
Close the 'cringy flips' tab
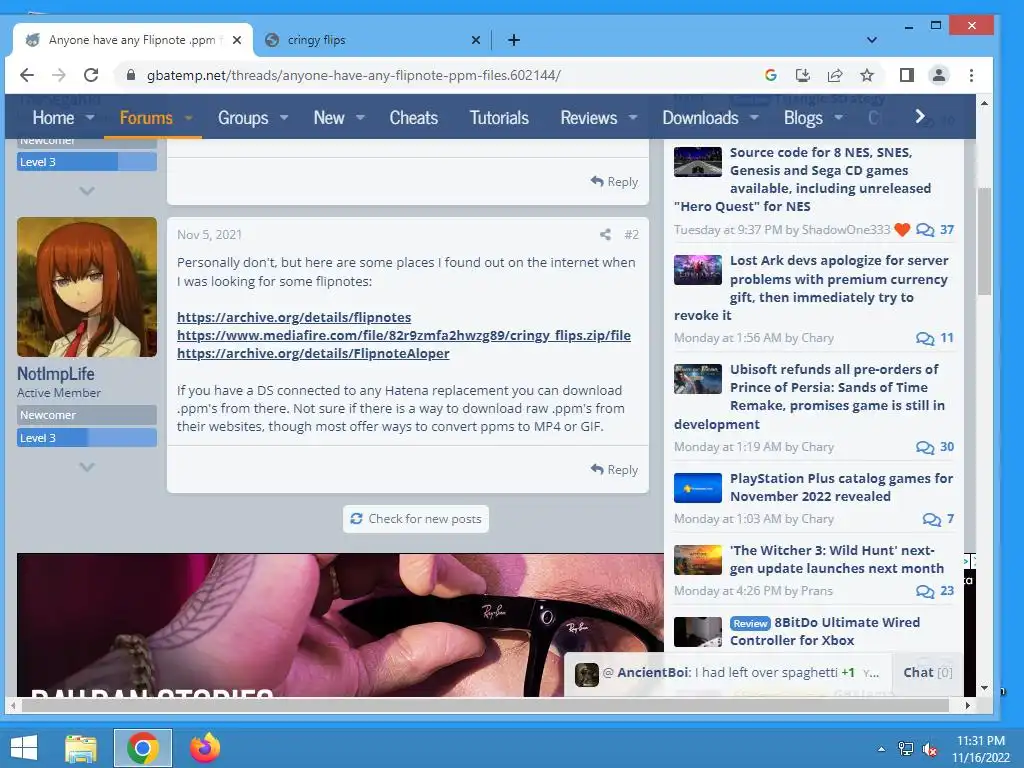475,40
